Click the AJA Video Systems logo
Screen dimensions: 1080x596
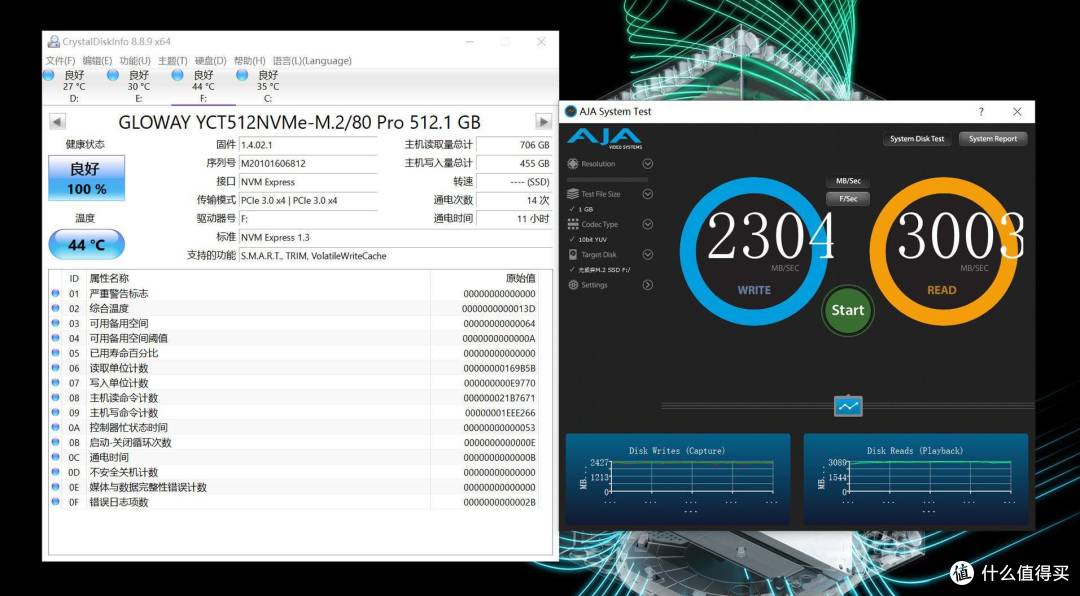click(604, 138)
